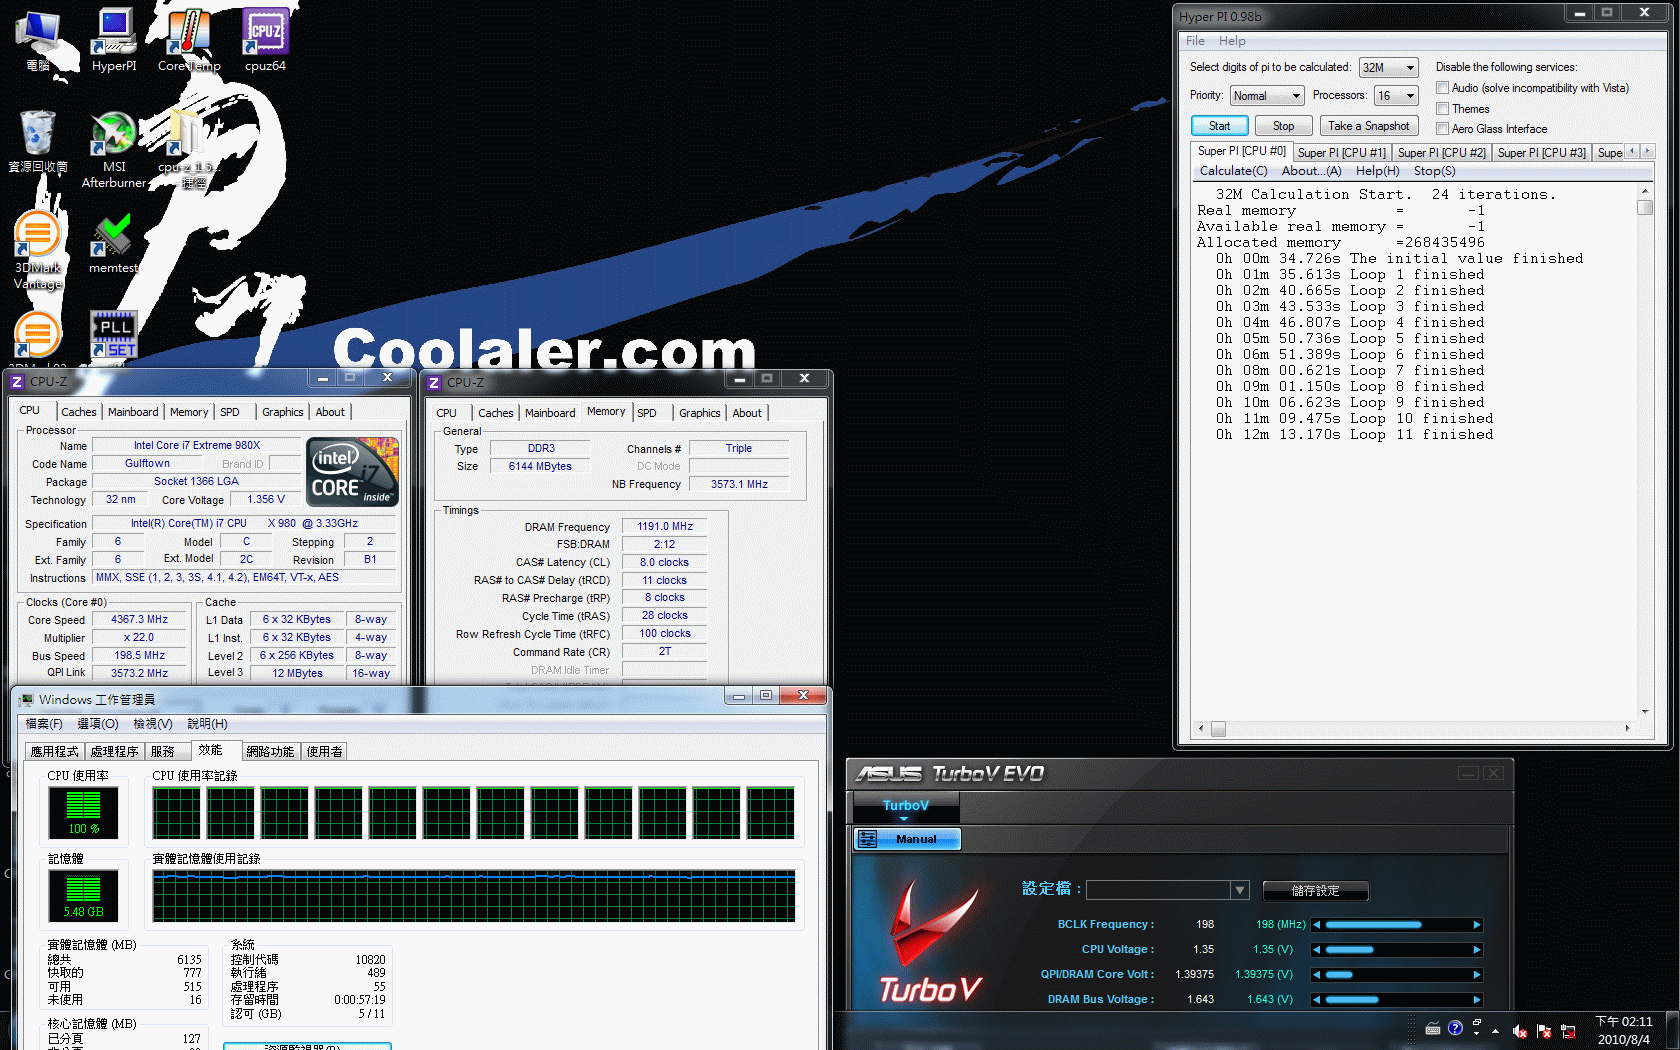Switch to the Processes tab in Task Manager
Image resolution: width=1680 pixels, height=1050 pixels.
[114, 752]
